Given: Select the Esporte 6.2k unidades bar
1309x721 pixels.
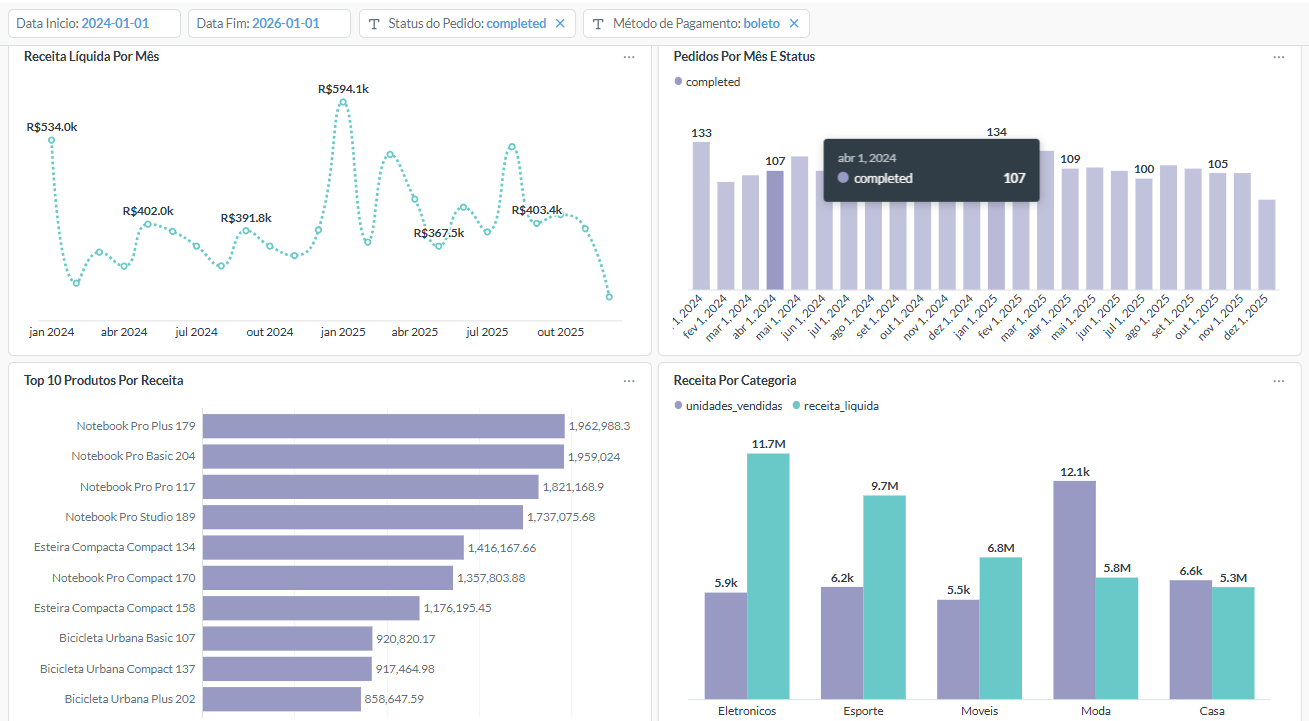Looking at the screenshot, I should [842, 643].
